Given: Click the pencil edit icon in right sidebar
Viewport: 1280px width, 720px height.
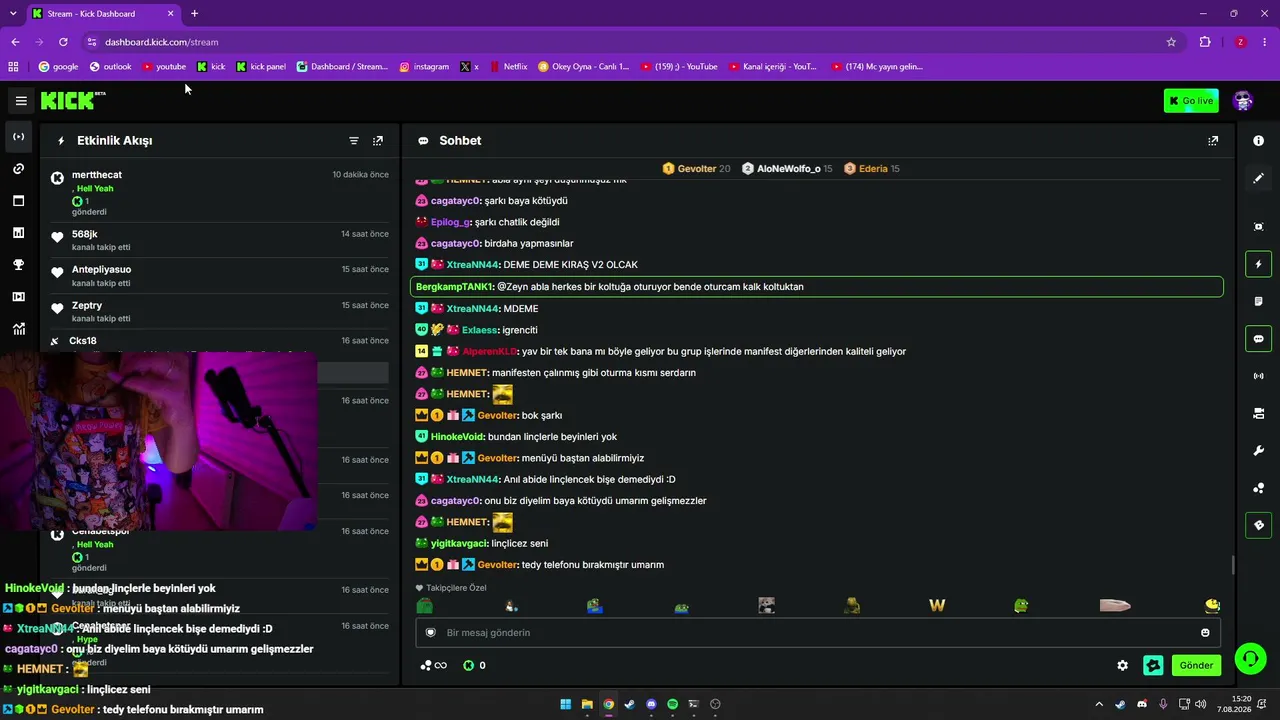Looking at the screenshot, I should pyautogui.click(x=1258, y=178).
